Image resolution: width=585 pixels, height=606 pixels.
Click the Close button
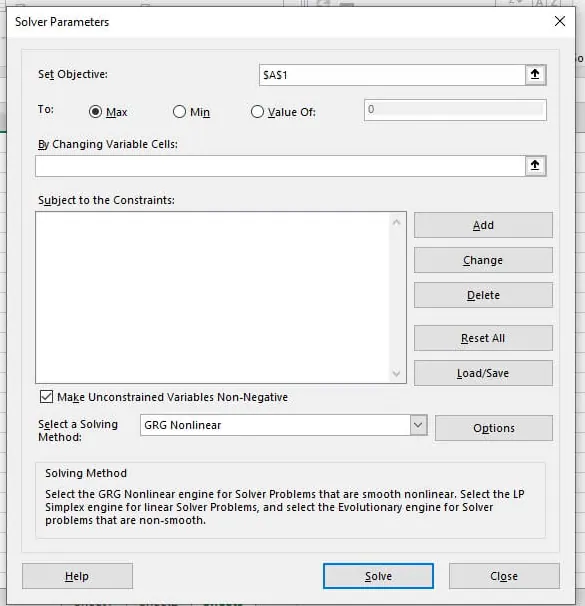504,576
